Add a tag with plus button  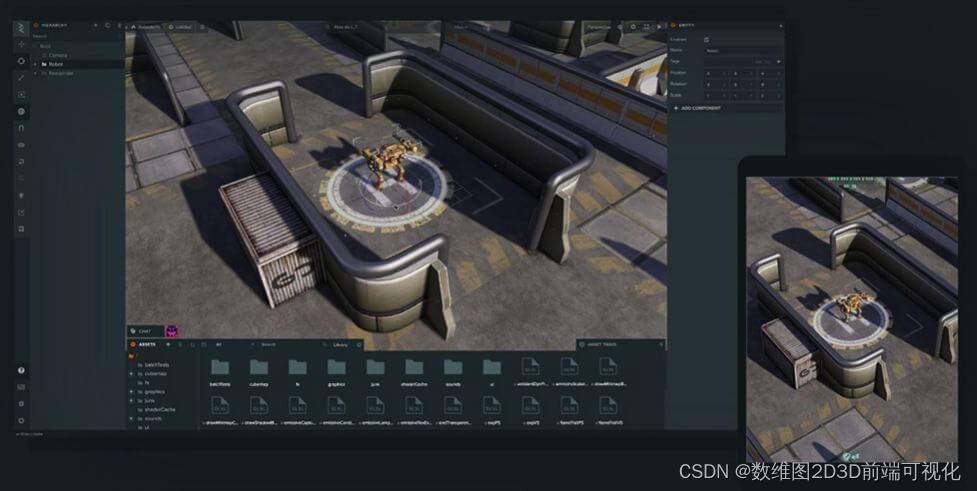(x=778, y=62)
